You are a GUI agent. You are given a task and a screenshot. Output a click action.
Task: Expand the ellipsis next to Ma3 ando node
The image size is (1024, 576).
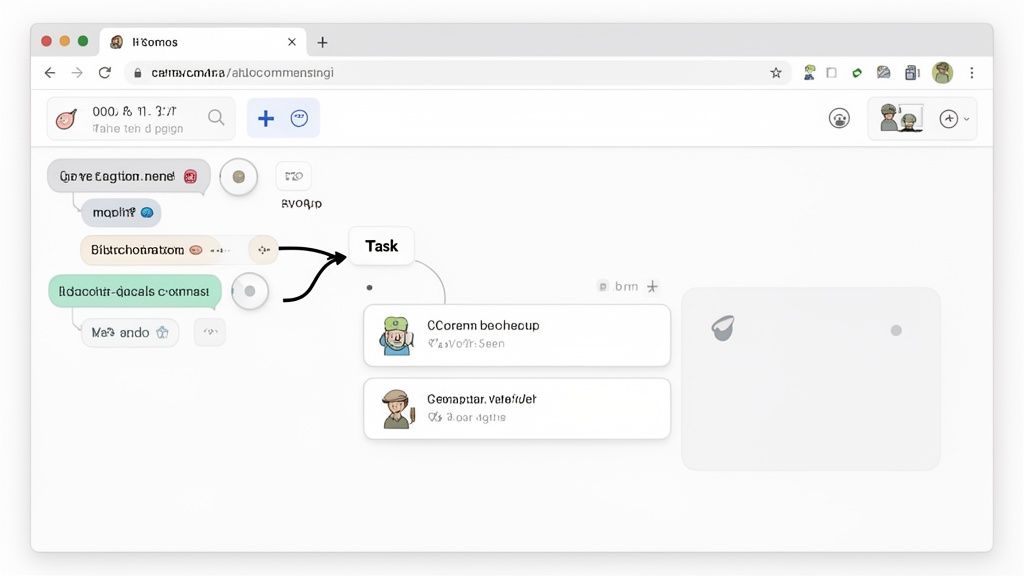(210, 331)
